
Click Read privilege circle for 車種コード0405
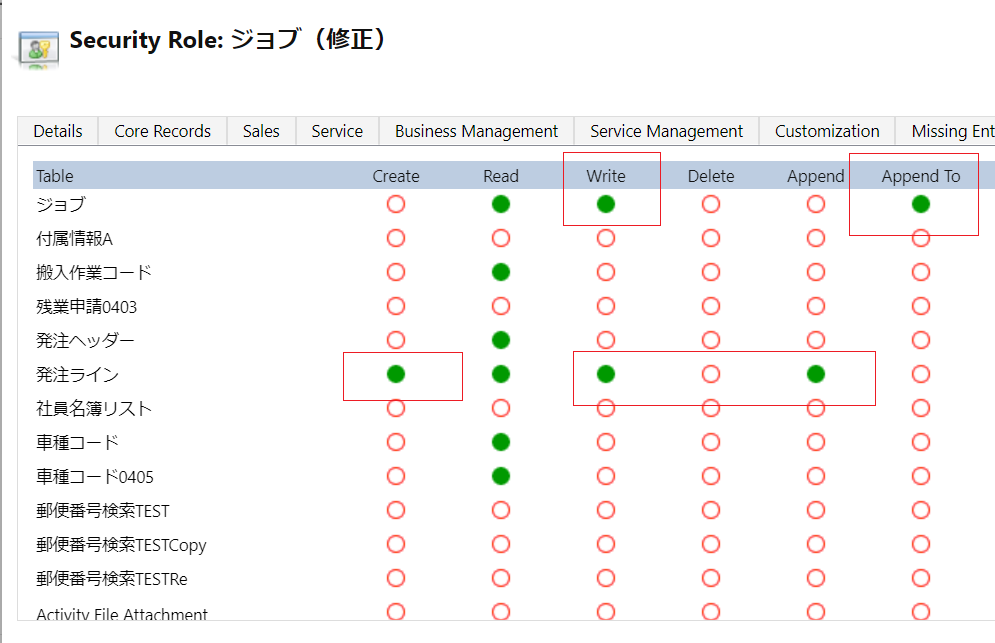click(x=501, y=476)
